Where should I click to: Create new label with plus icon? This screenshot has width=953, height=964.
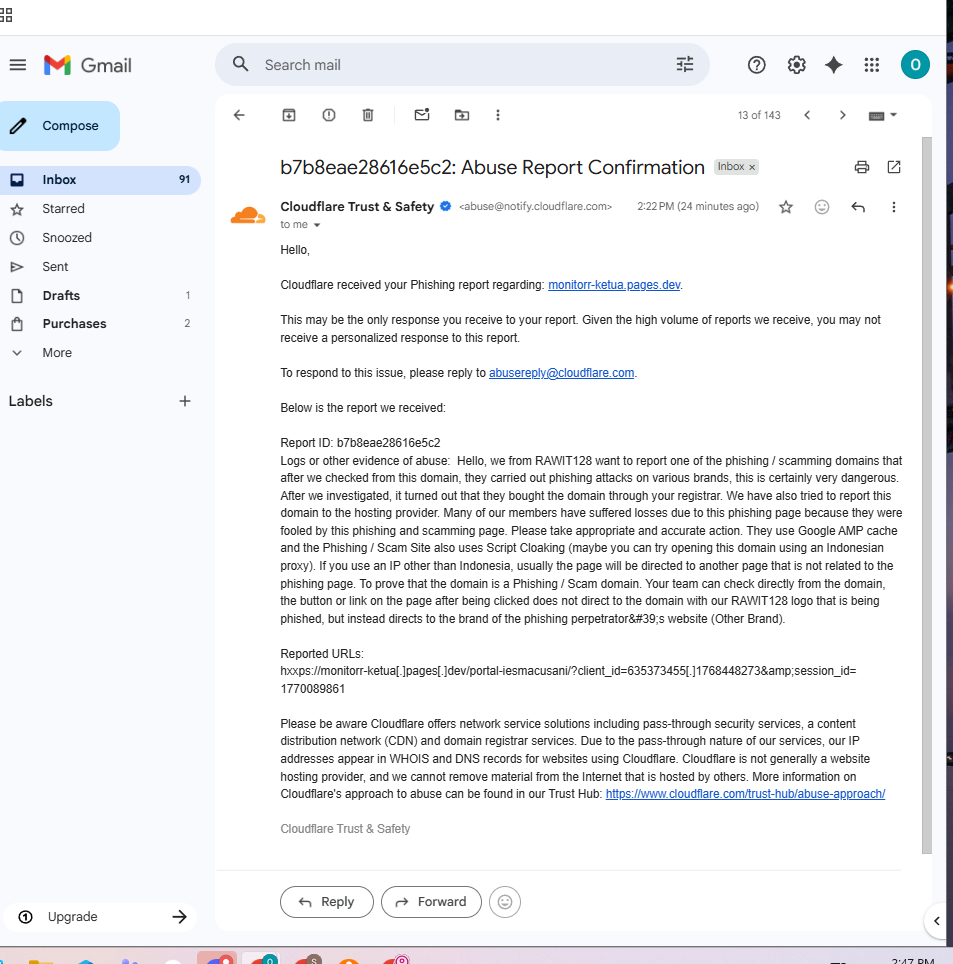point(184,401)
